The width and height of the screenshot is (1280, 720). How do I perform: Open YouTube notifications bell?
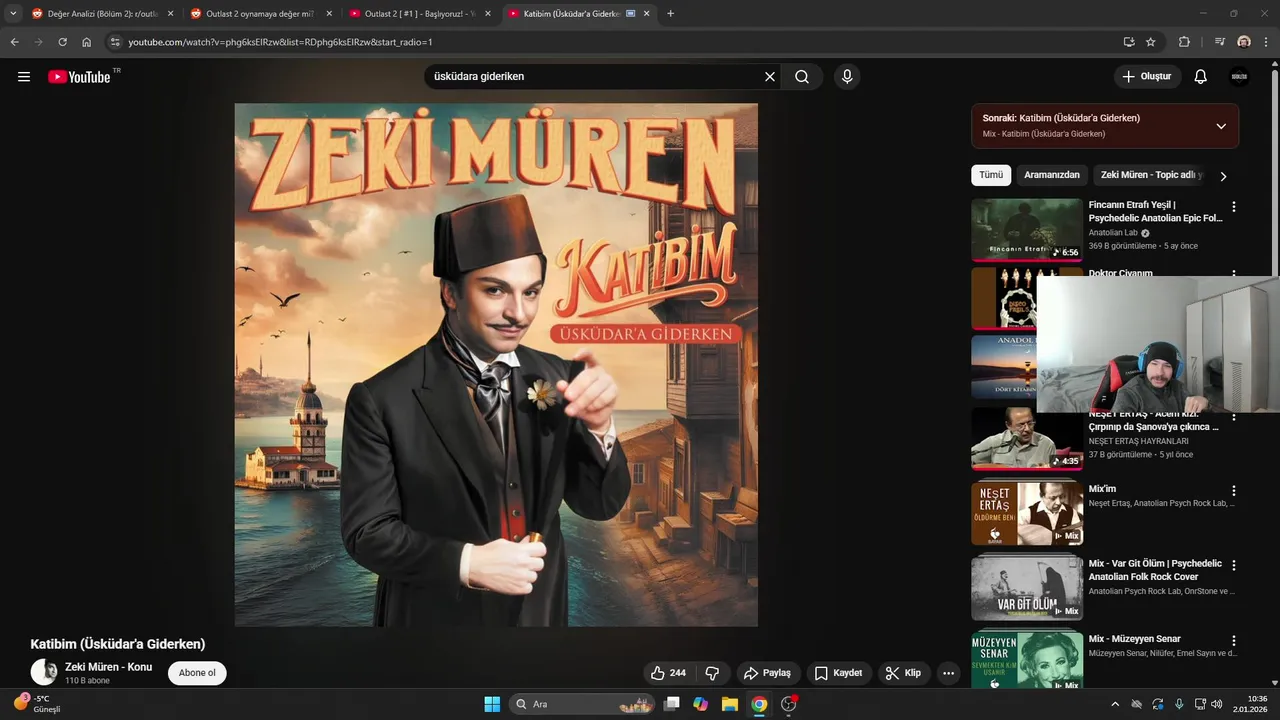point(1201,77)
